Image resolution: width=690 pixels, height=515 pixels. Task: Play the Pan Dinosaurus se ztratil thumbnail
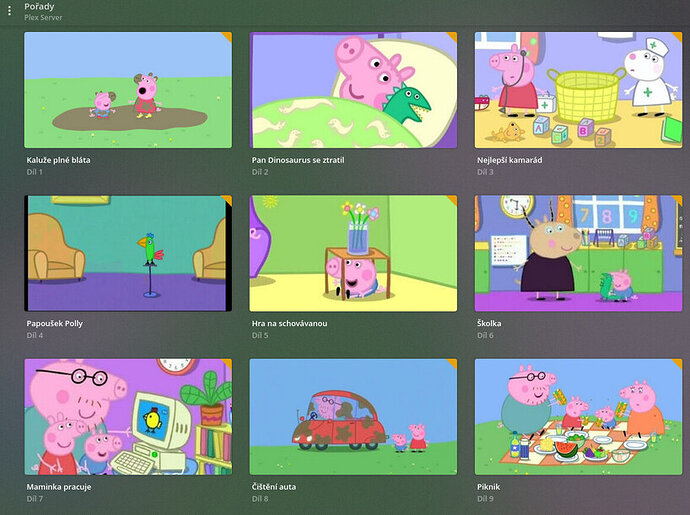(x=353, y=90)
